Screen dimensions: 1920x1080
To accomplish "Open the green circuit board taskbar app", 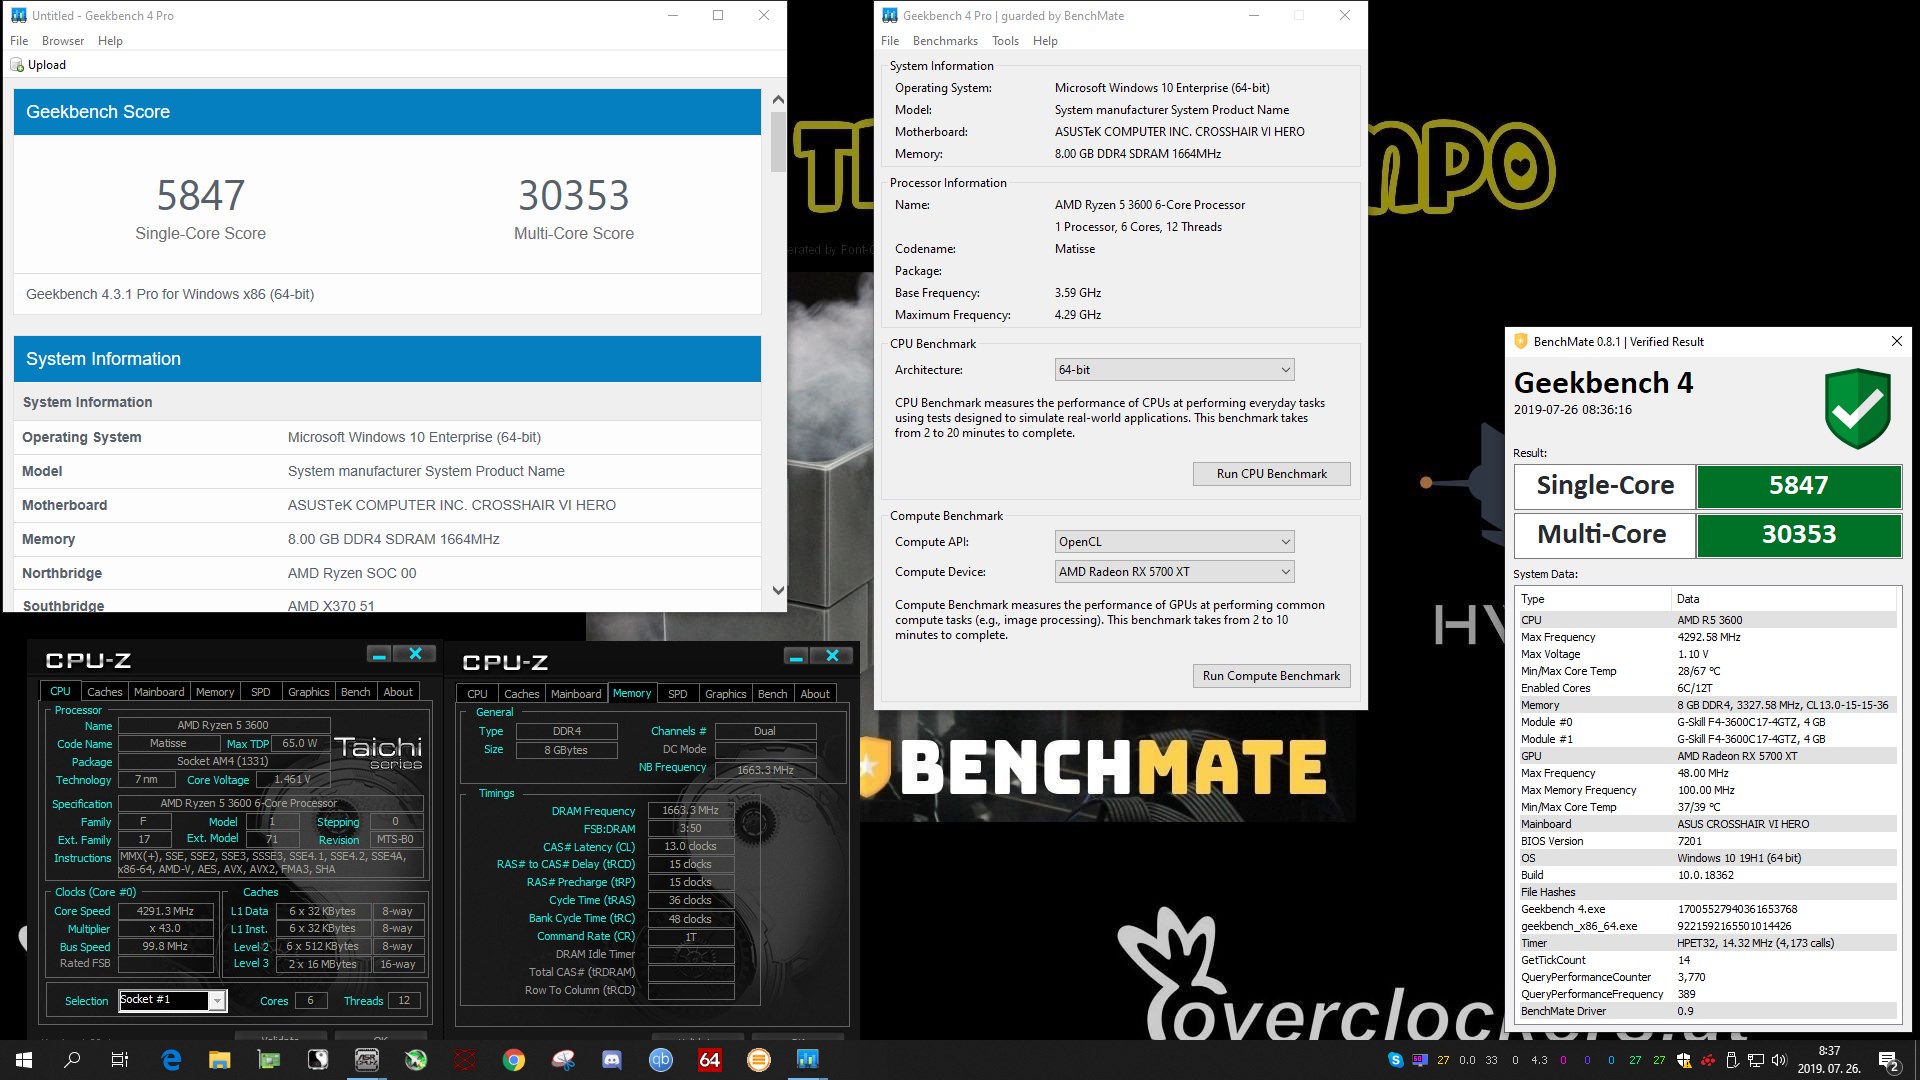I will point(269,1060).
